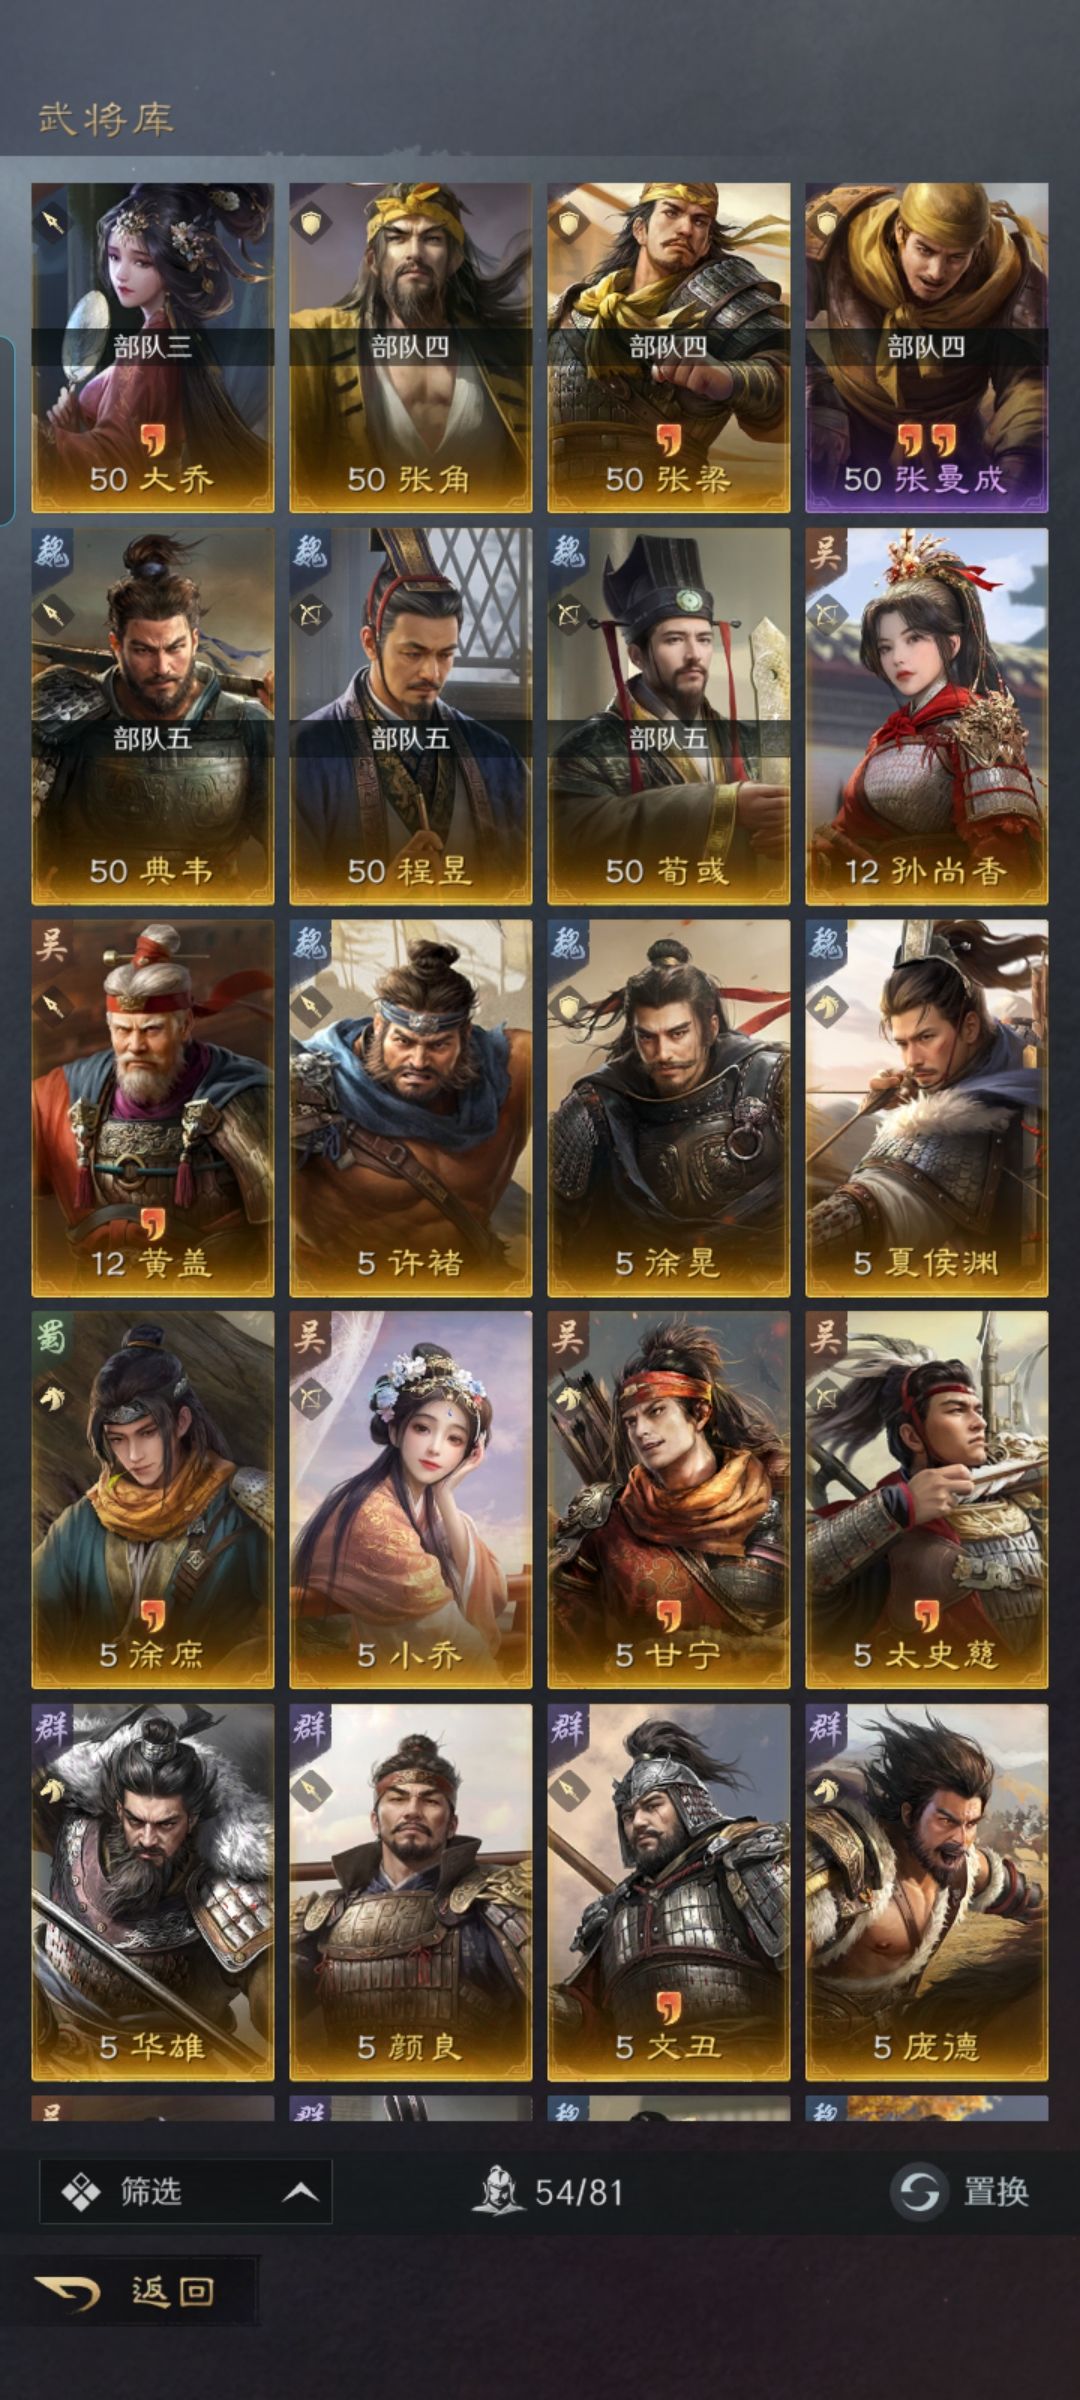The image size is (1080, 2400).
Task: Expand the 筛选 filter dropdown
Action: [186, 2192]
